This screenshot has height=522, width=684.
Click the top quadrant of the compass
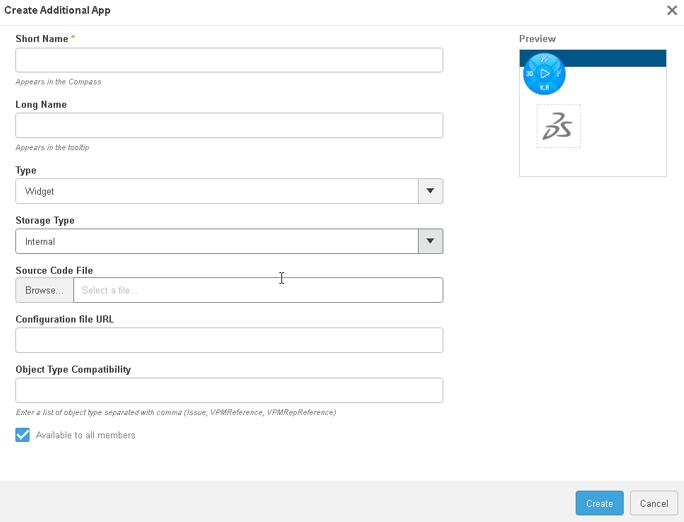[544, 59]
